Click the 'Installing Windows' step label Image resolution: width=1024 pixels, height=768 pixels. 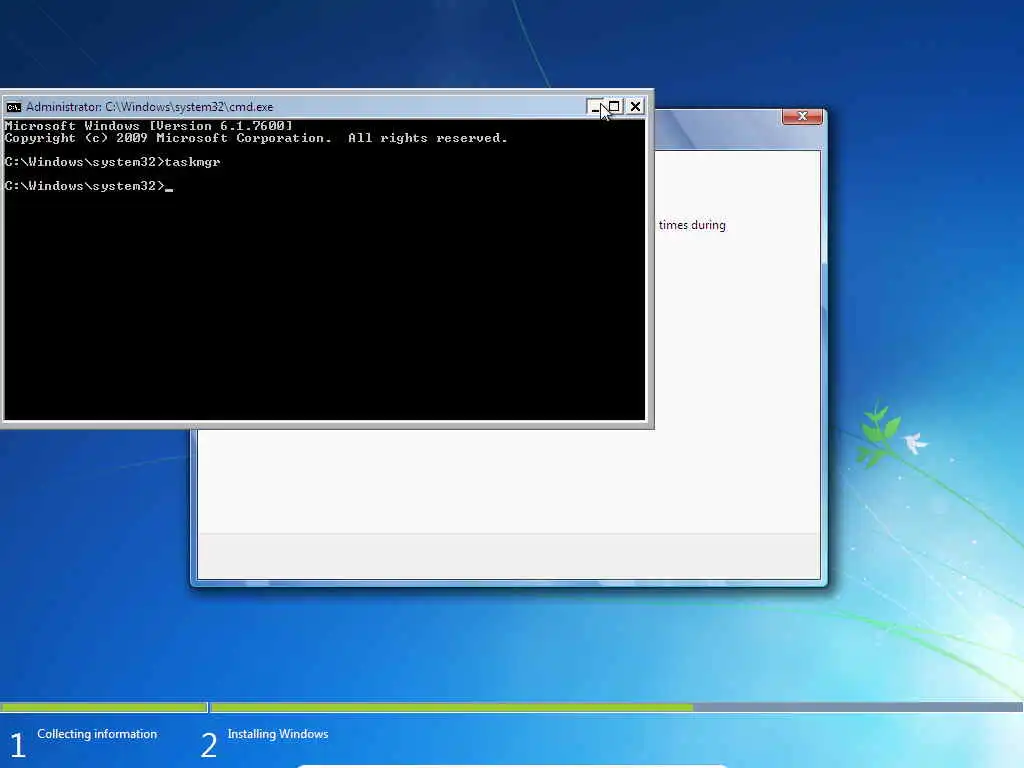point(278,734)
